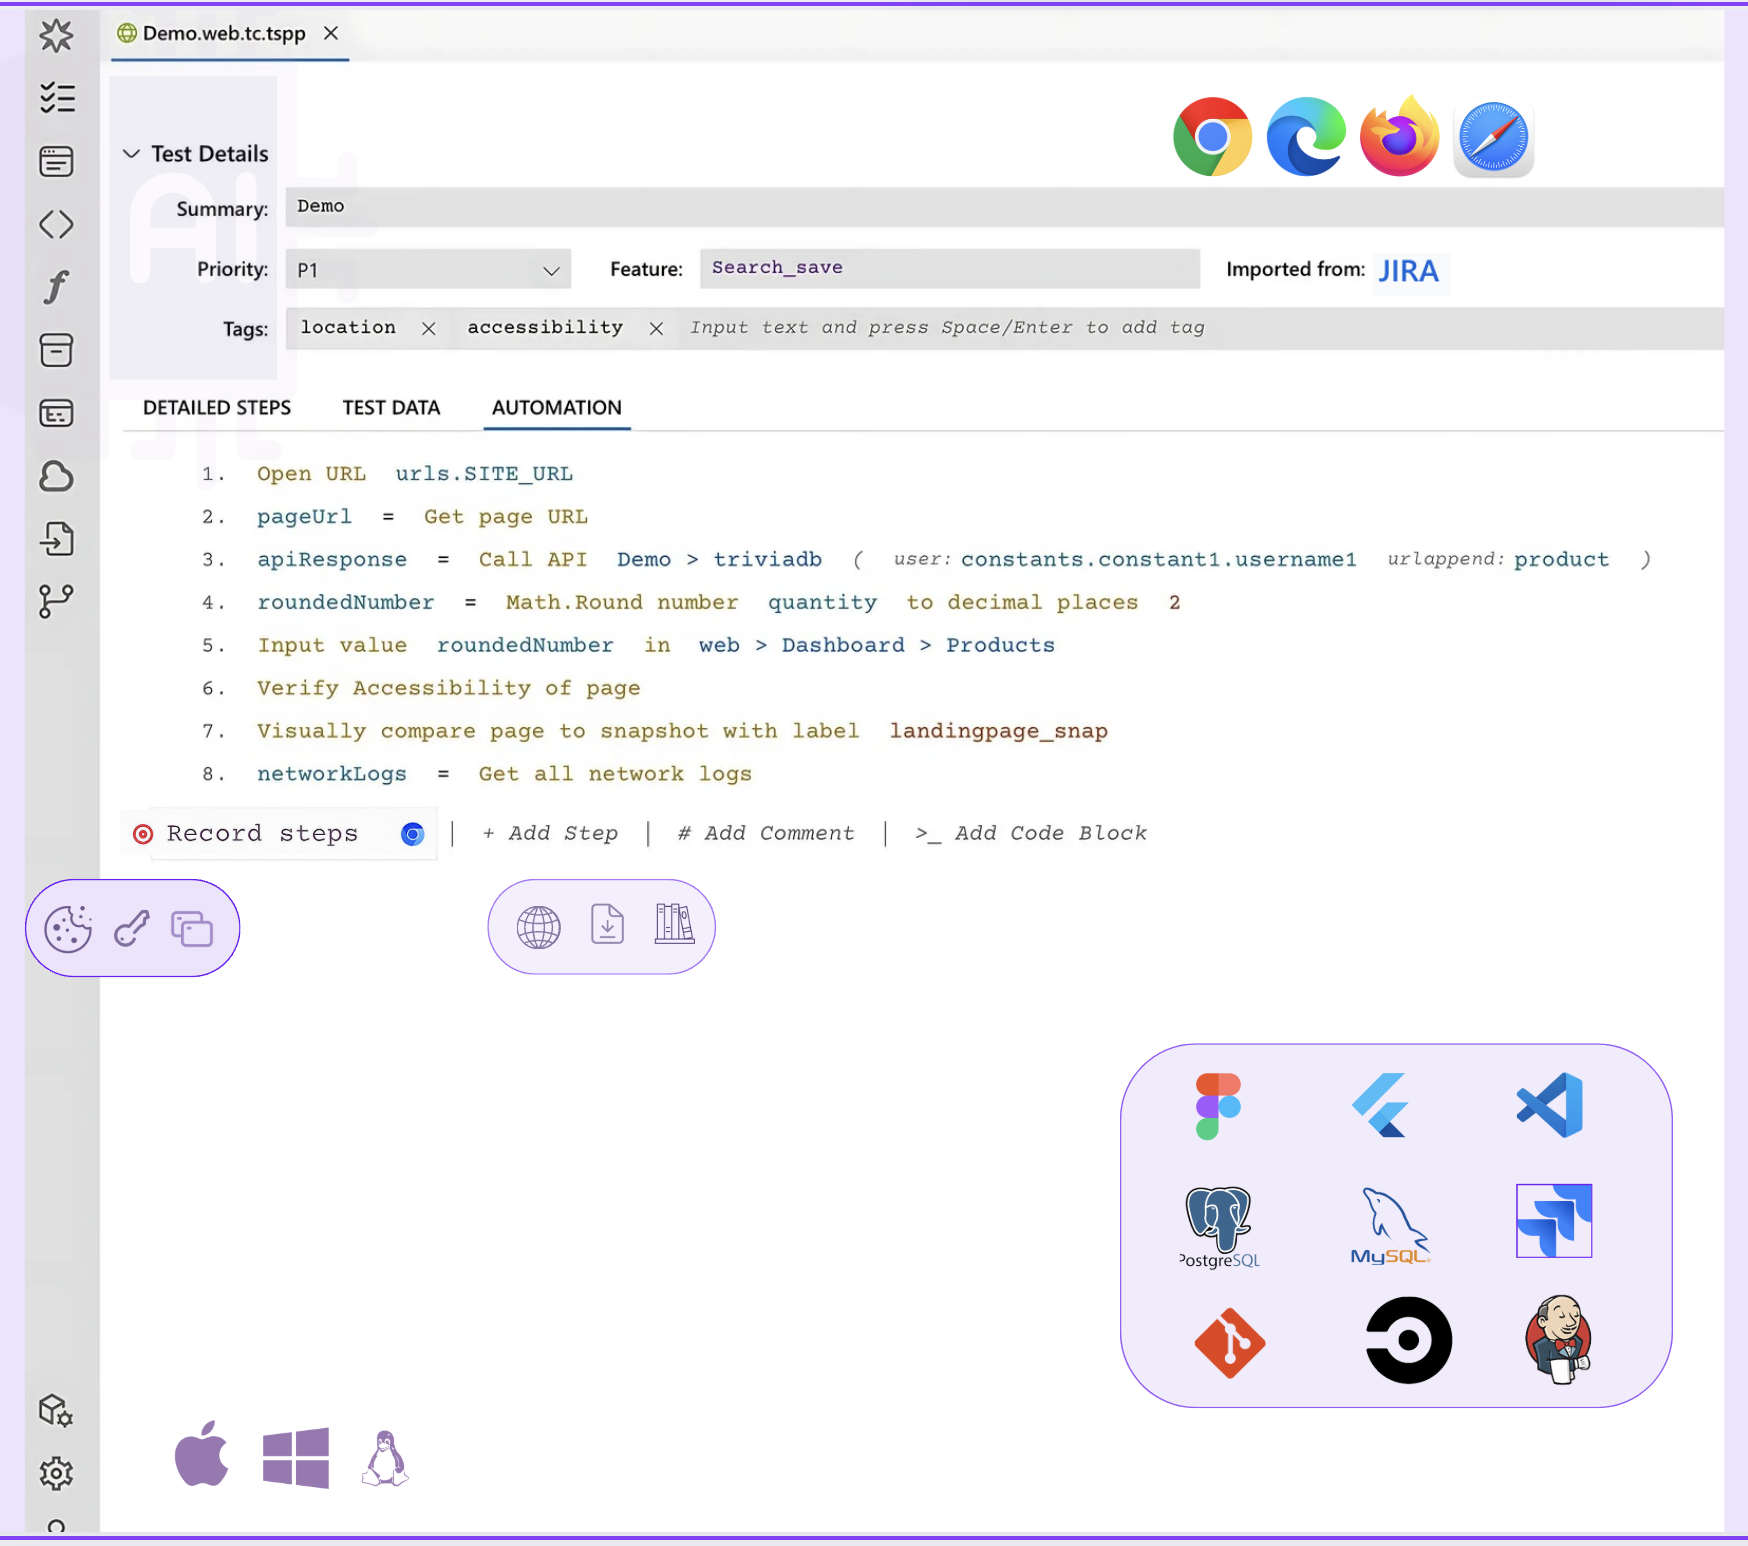The height and width of the screenshot is (1546, 1748).
Task: Select the Chrome browser icon
Action: (1212, 136)
